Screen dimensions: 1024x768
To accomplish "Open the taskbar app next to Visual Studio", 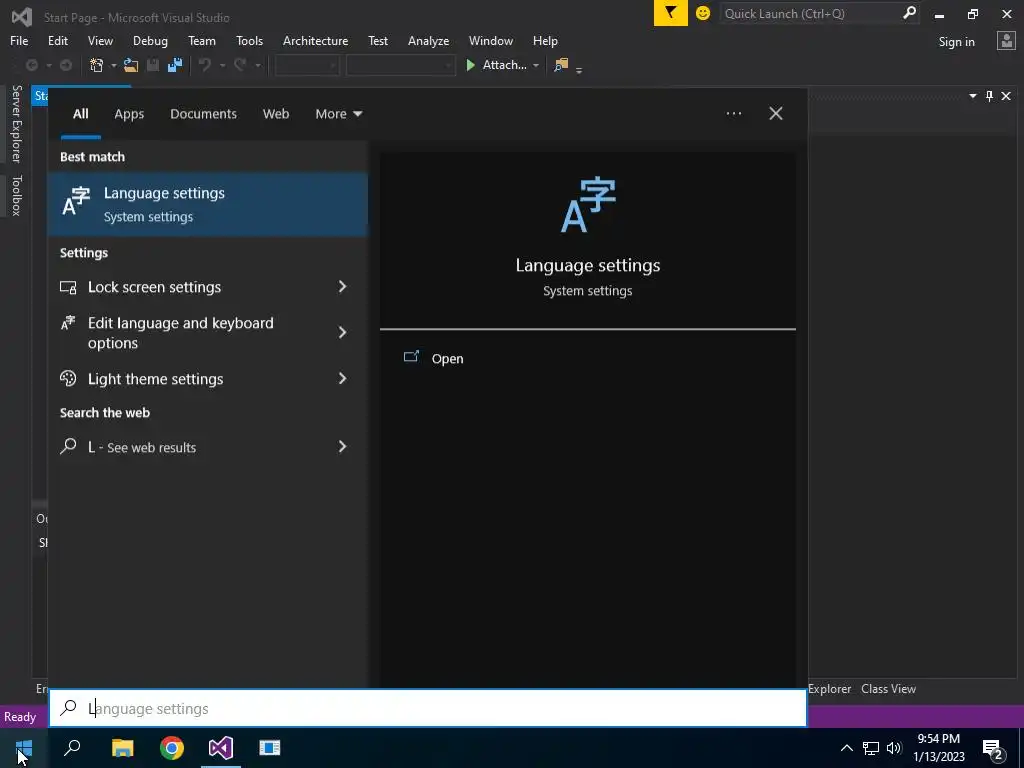I will pos(270,748).
